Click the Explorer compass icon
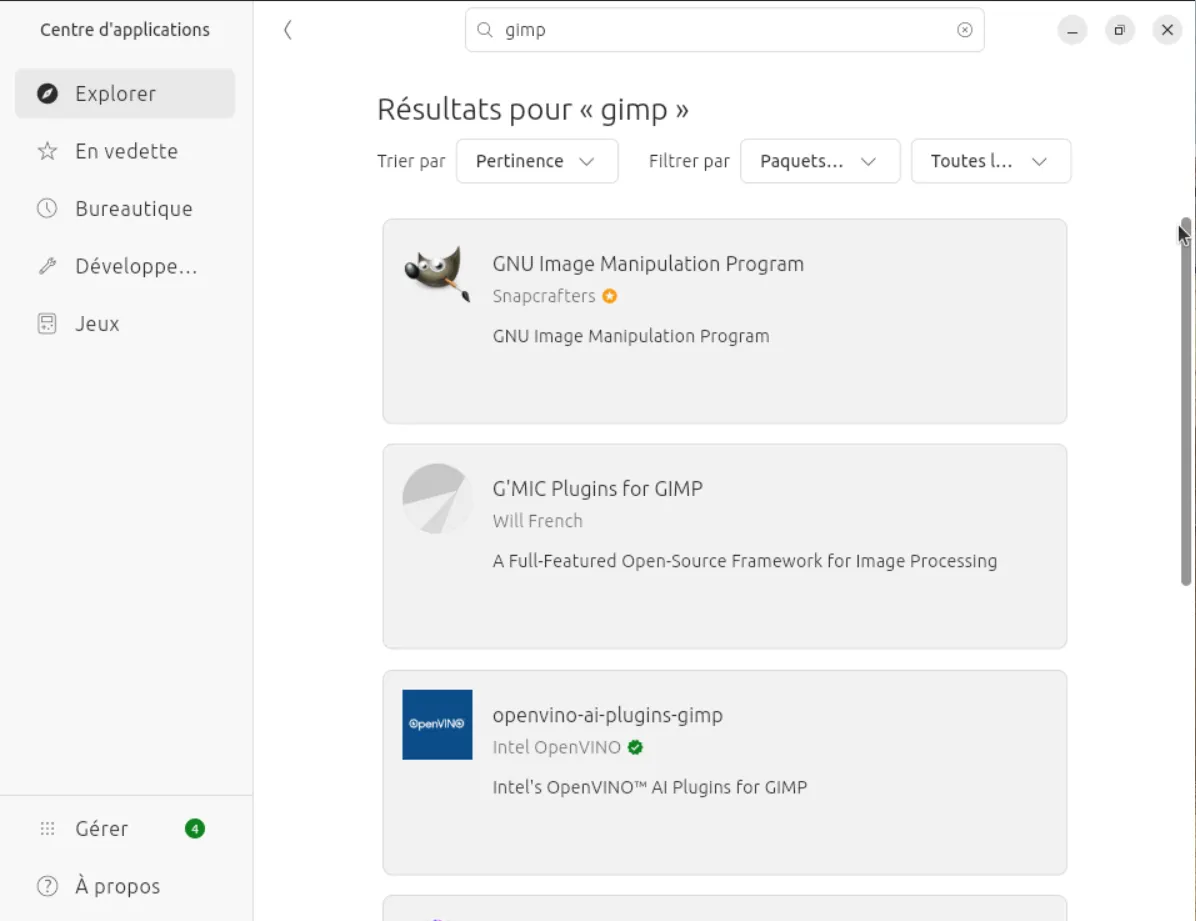This screenshot has height=921, width=1196. click(x=47, y=93)
